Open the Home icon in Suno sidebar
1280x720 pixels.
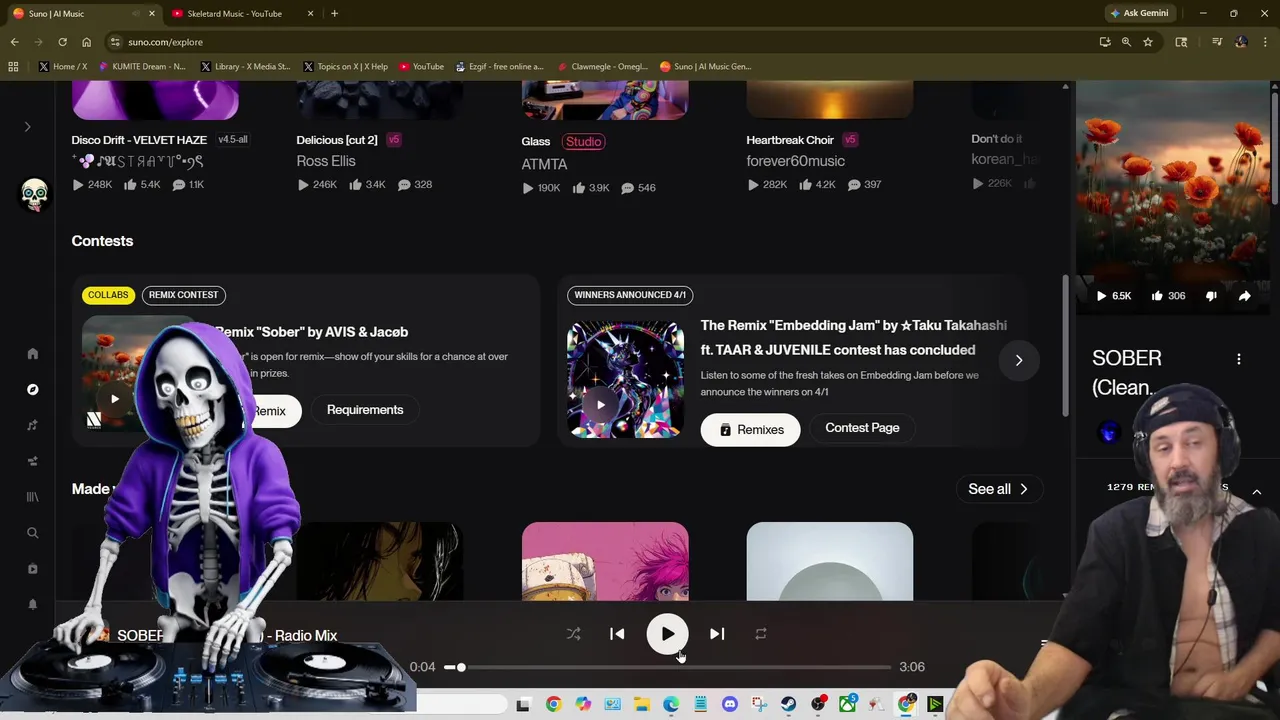coord(32,353)
